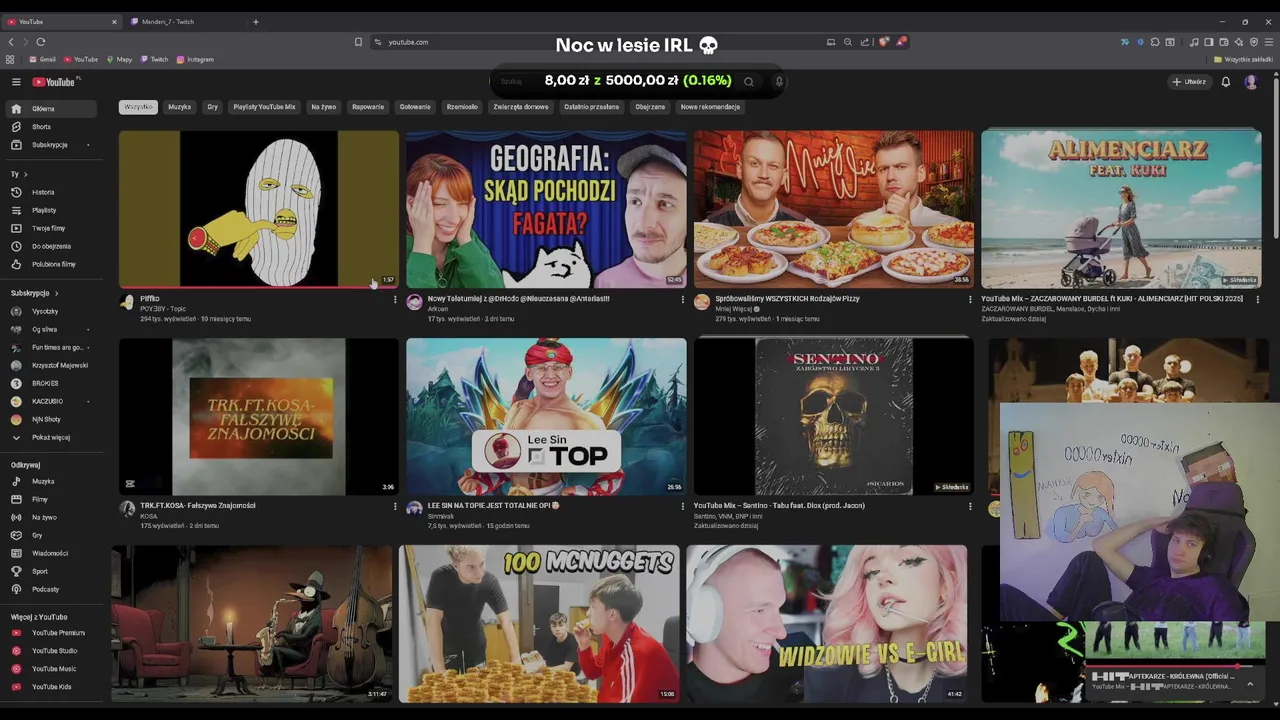Select the Na żywo filter chip
1280x720 pixels.
click(323, 107)
